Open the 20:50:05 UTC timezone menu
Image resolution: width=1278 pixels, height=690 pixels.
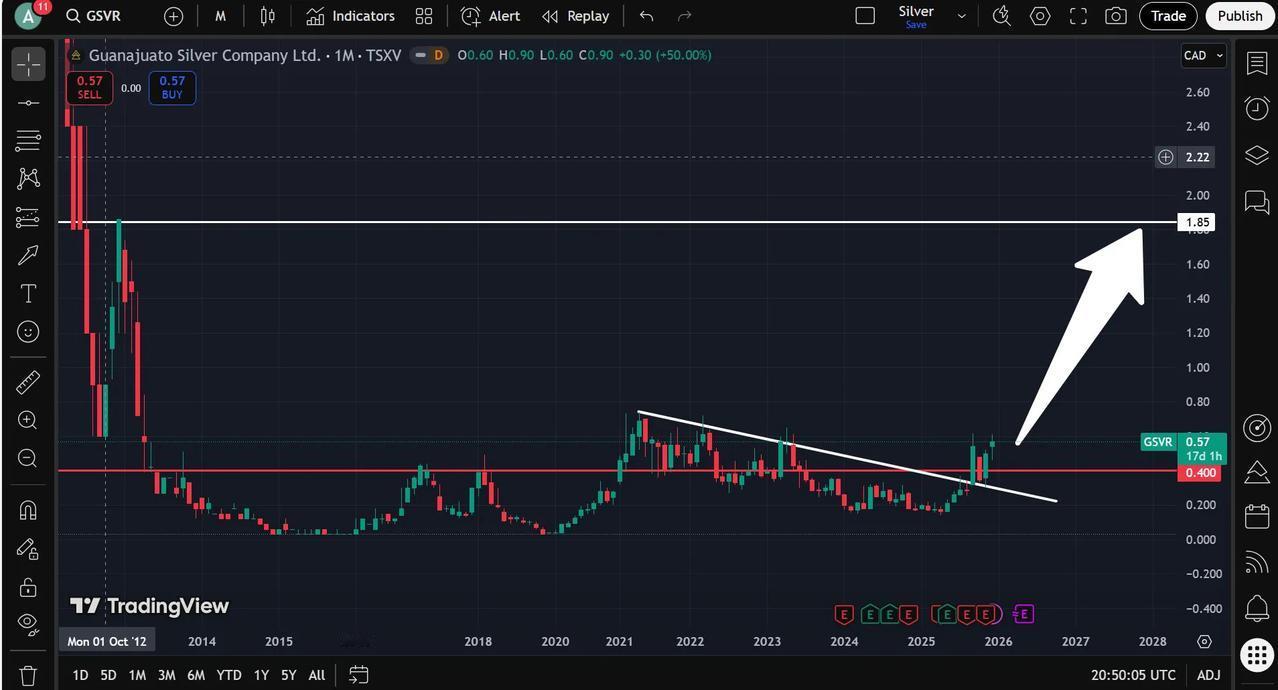tap(1133, 675)
